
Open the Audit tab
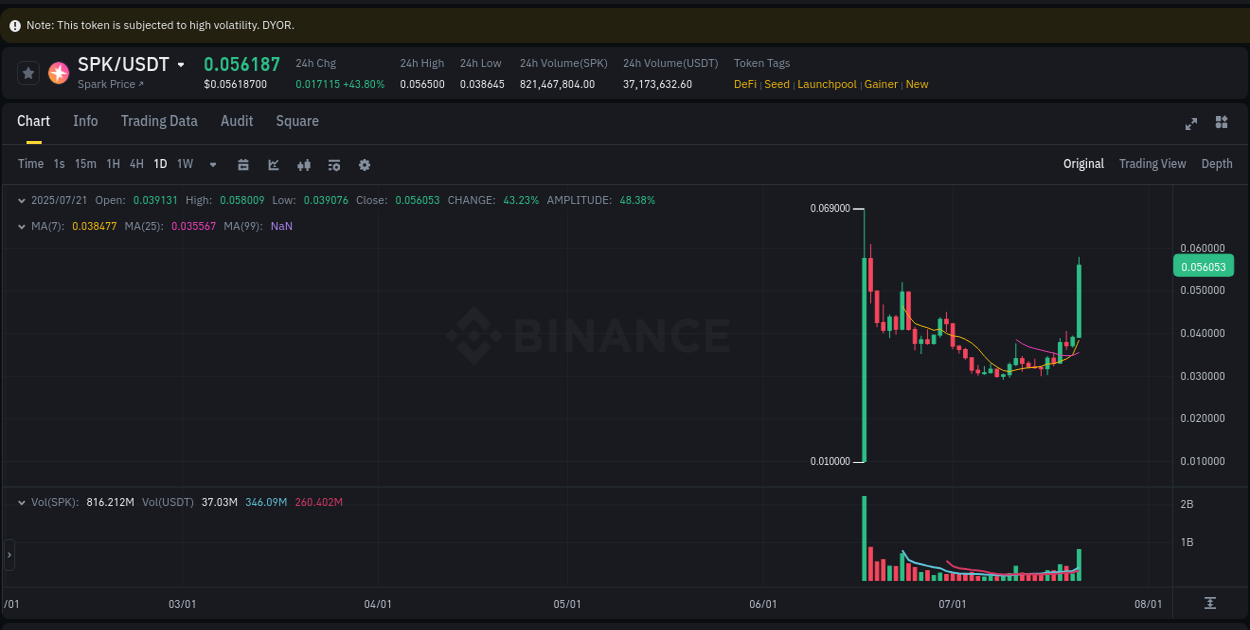[236, 121]
